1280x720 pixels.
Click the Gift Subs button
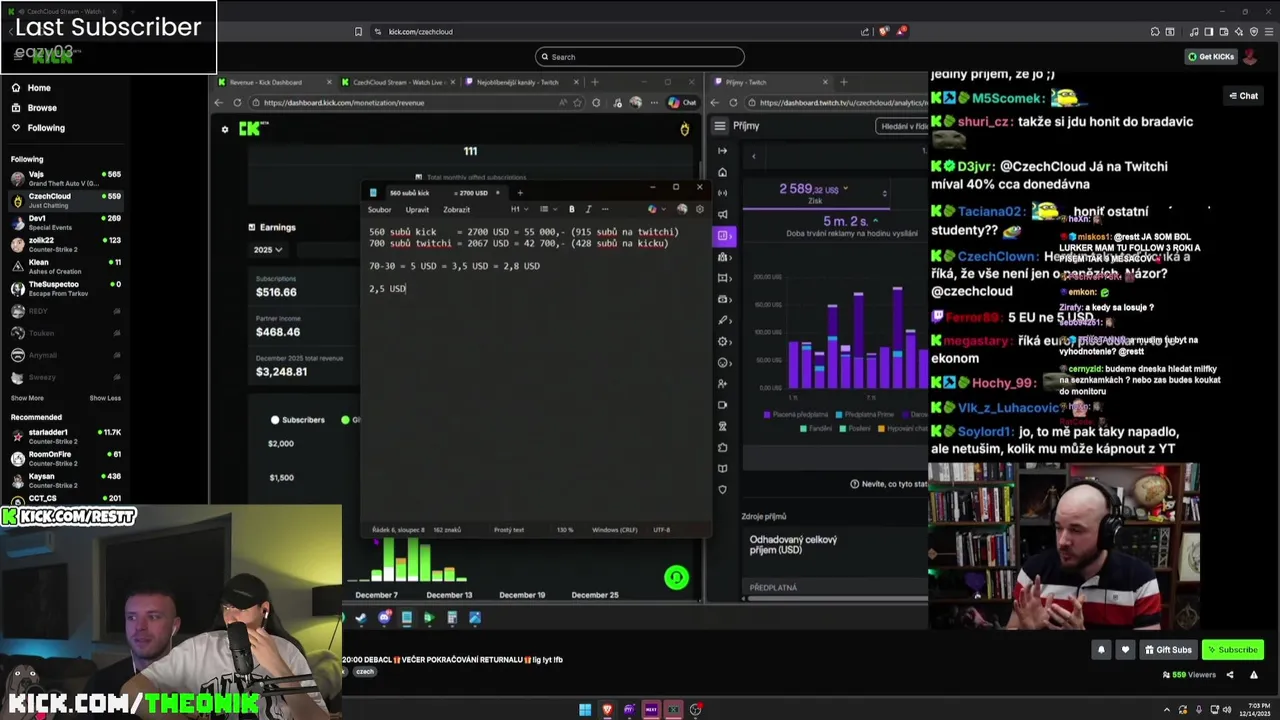1167,650
